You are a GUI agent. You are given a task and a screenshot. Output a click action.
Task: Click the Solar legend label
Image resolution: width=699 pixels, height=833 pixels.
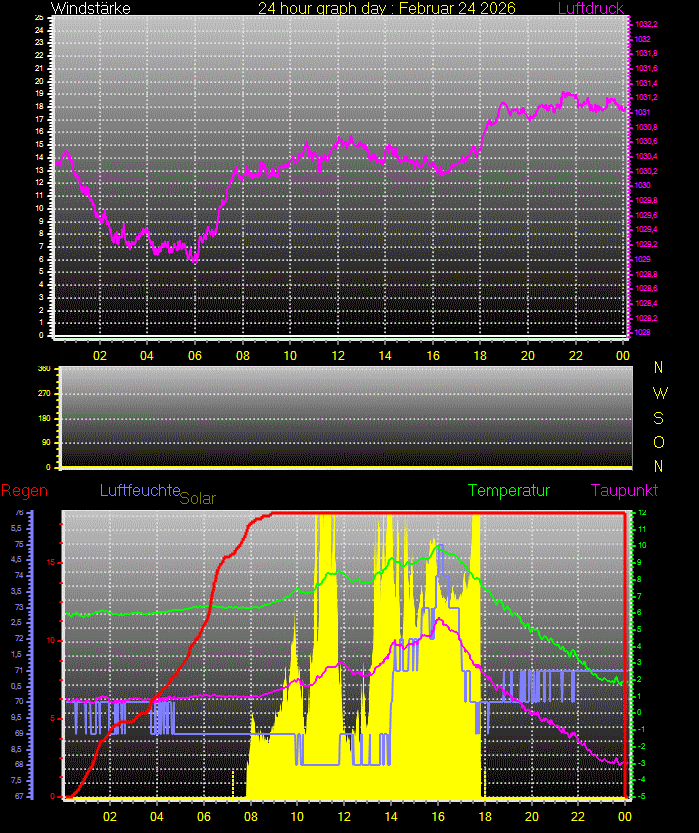[x=197, y=498]
